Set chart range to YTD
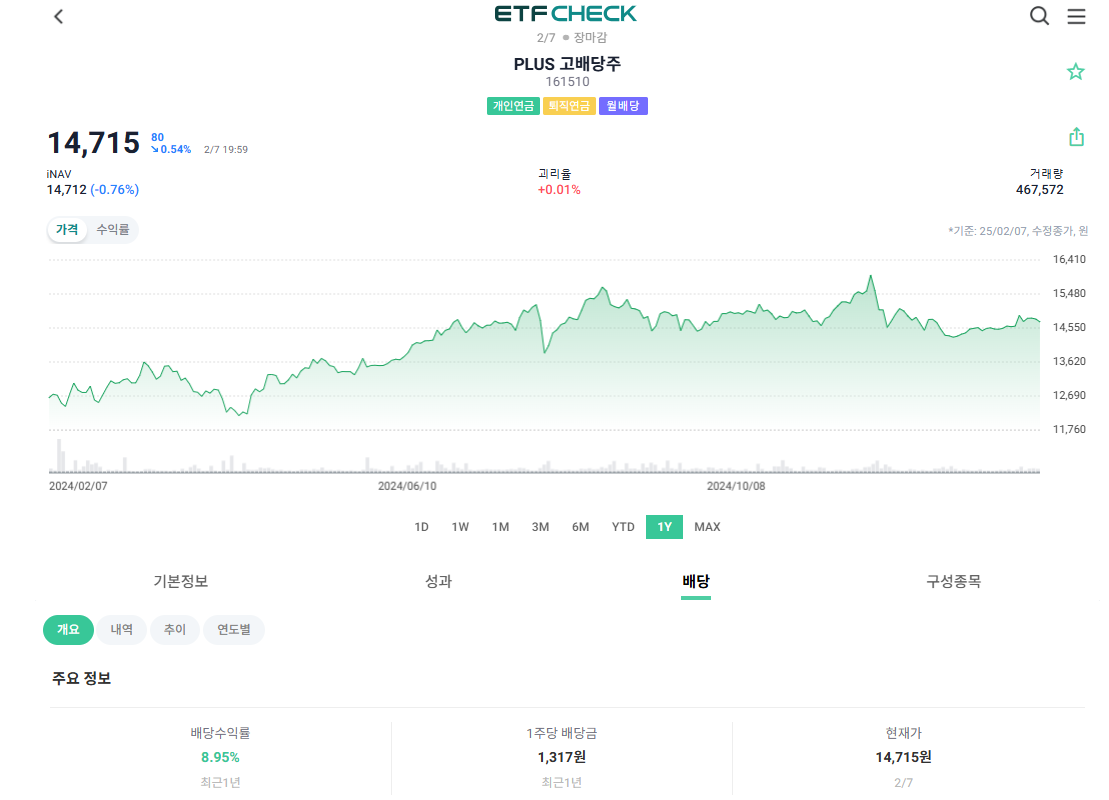The image size is (1109, 800). (623, 527)
